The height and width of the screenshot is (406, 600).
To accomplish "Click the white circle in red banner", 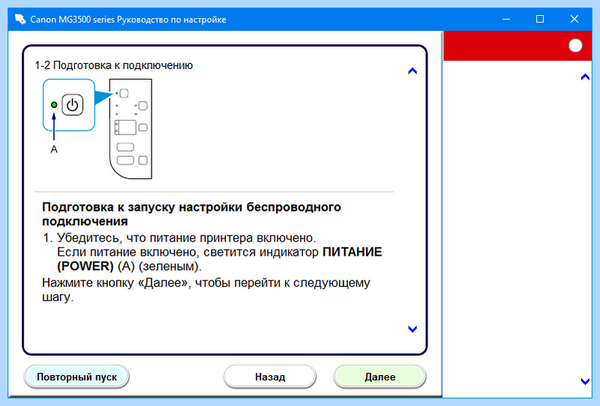I will 575,46.
